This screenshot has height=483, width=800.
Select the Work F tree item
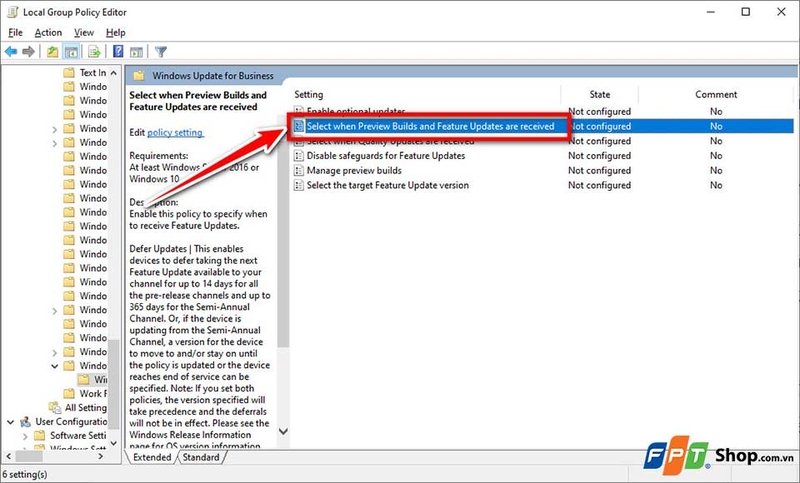(x=93, y=394)
